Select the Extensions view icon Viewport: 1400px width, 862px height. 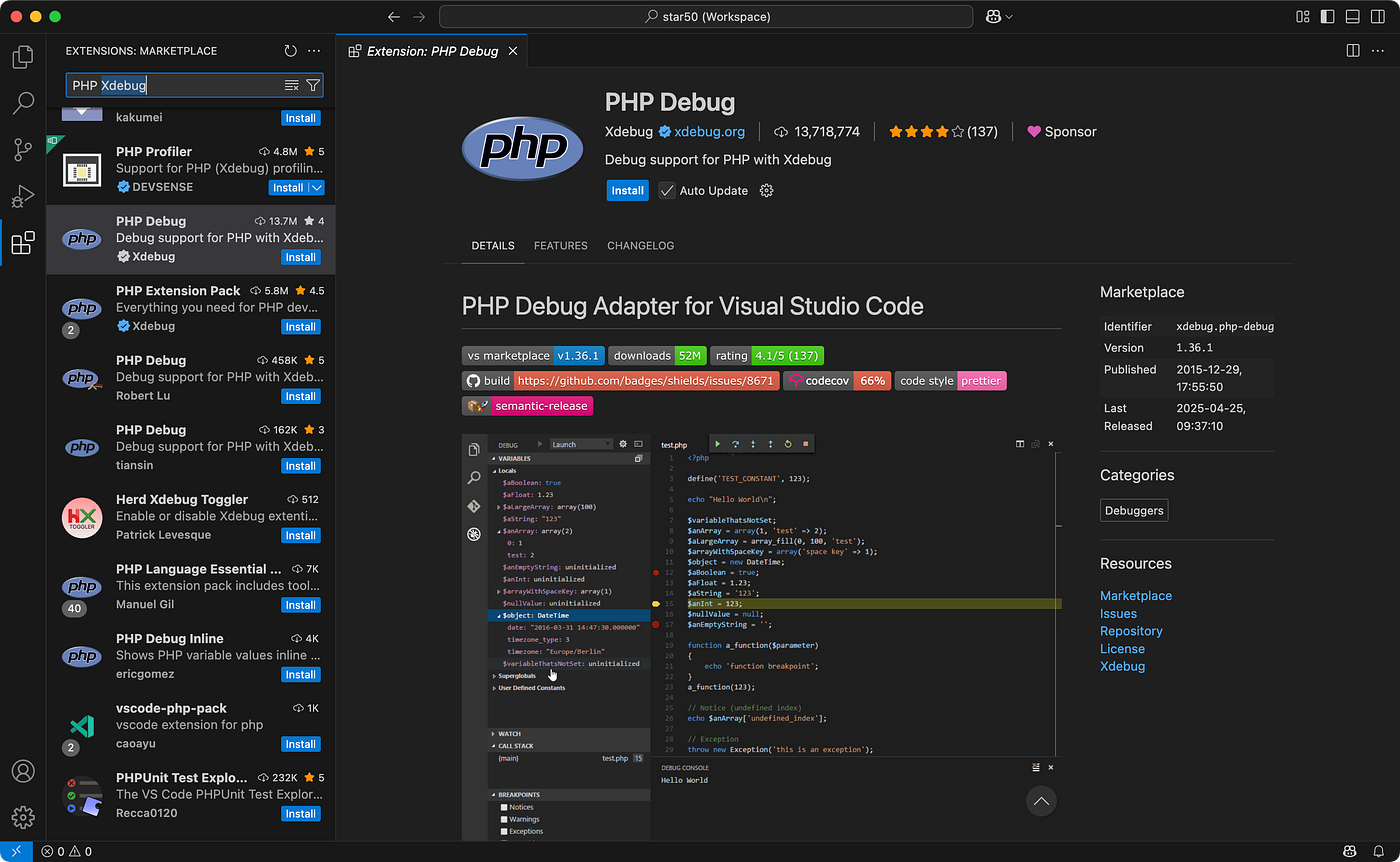[22, 243]
